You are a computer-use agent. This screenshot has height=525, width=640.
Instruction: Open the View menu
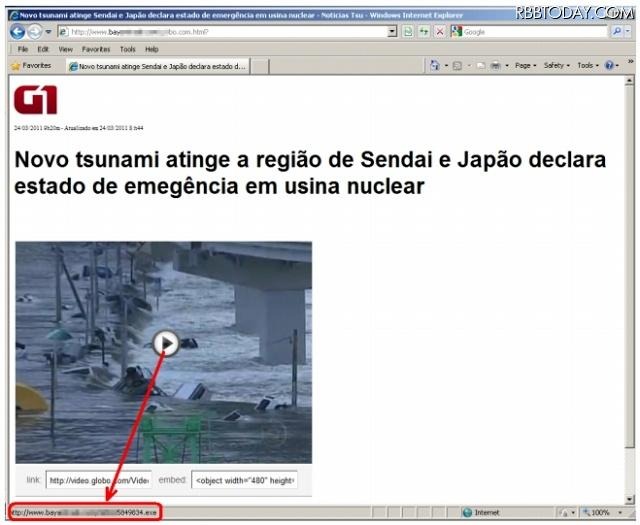(x=65, y=48)
